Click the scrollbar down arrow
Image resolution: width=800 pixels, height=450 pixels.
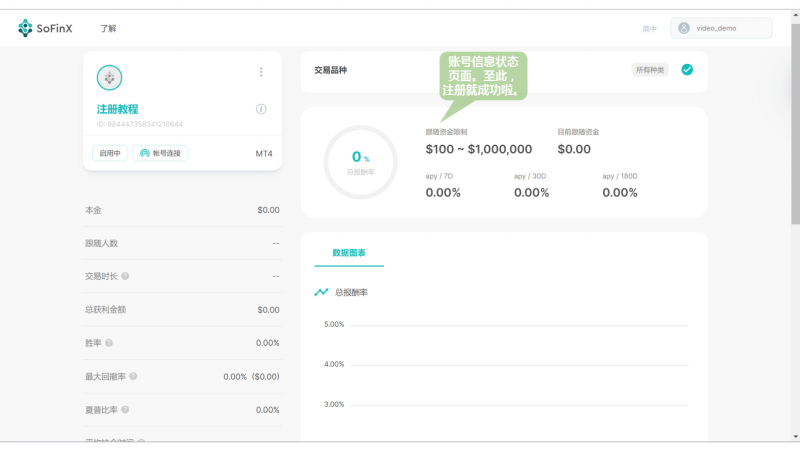795,437
